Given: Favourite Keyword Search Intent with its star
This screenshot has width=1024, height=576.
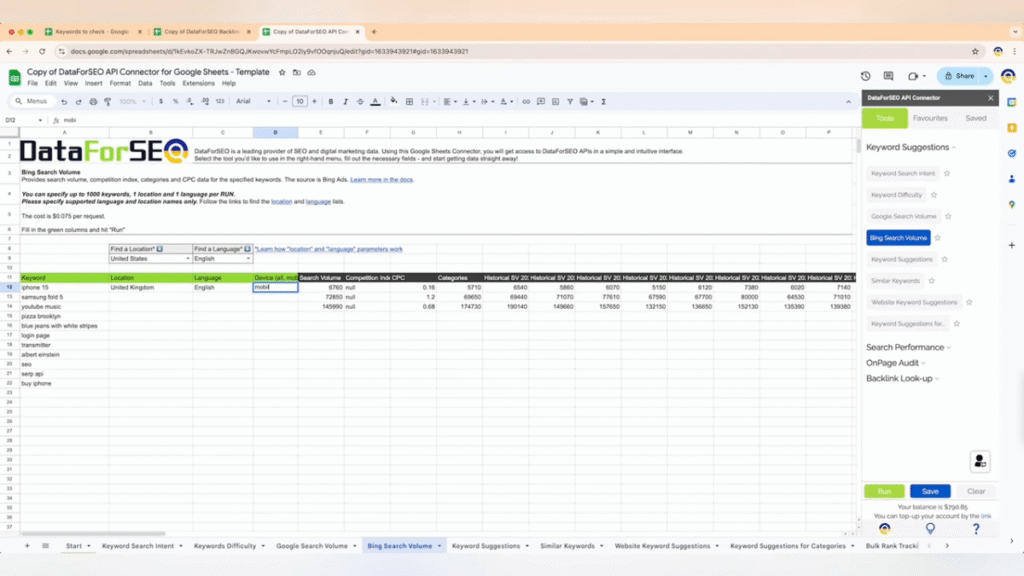Looking at the screenshot, I should pos(947,173).
